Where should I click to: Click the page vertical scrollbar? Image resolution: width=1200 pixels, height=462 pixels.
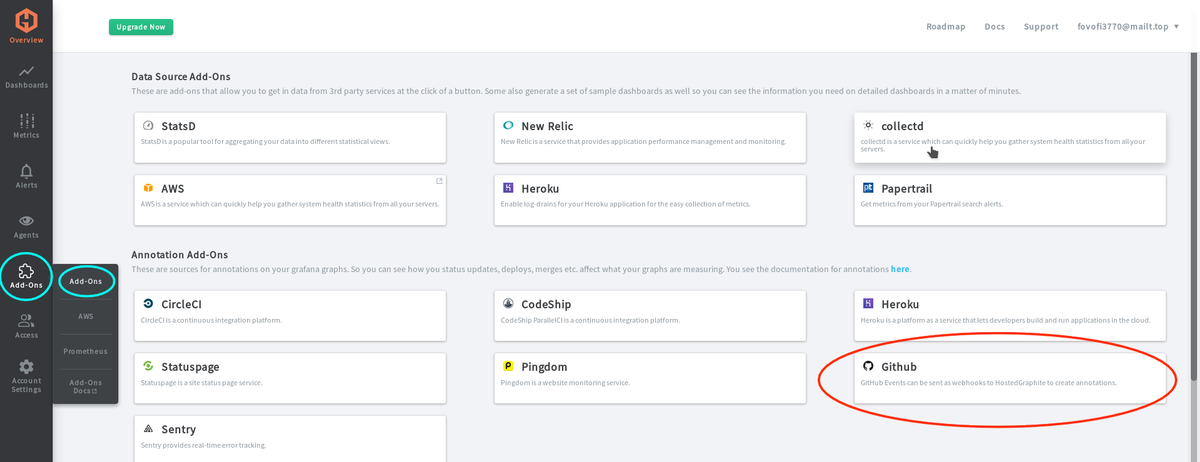click(1195, 215)
